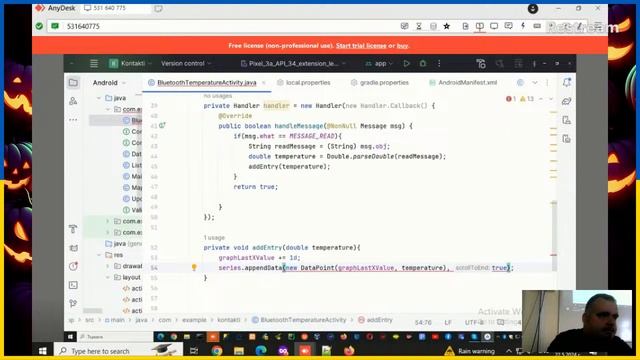Open Android project view dropdown
The height and width of the screenshot is (360, 640).
click(109, 82)
